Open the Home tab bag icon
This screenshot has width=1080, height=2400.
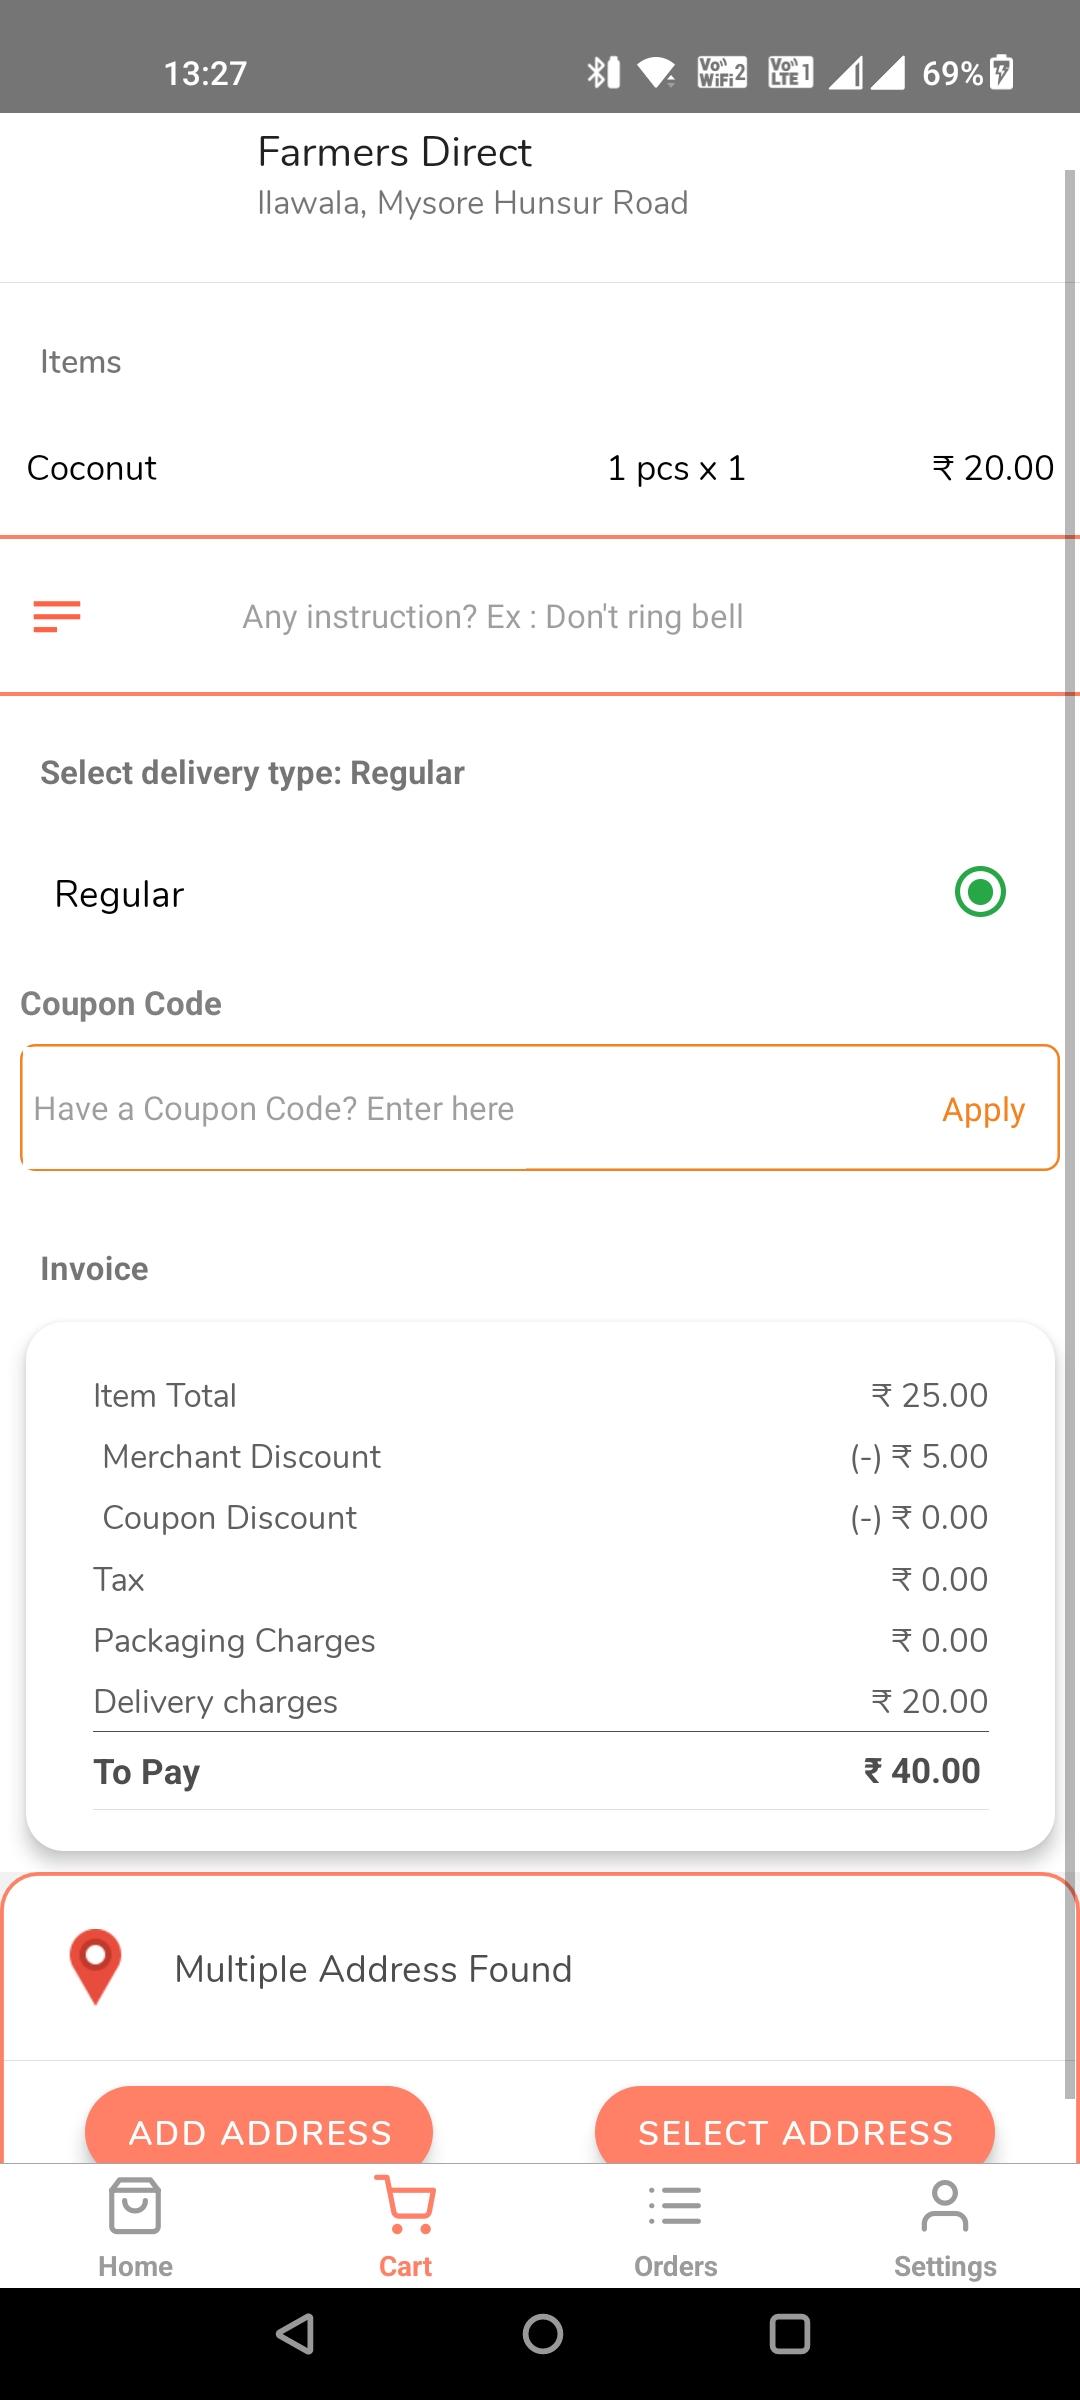135,2205
